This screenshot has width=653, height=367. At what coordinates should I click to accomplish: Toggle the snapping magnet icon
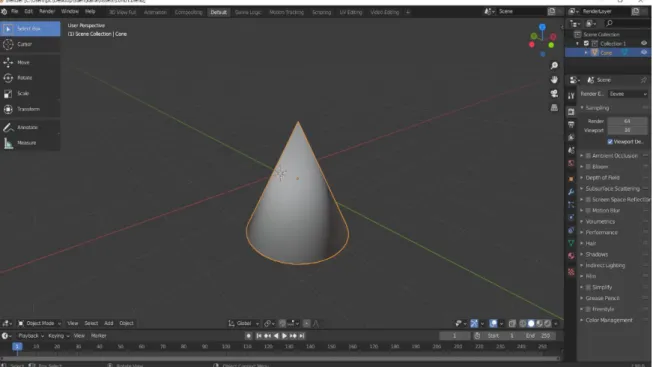[x=282, y=323]
